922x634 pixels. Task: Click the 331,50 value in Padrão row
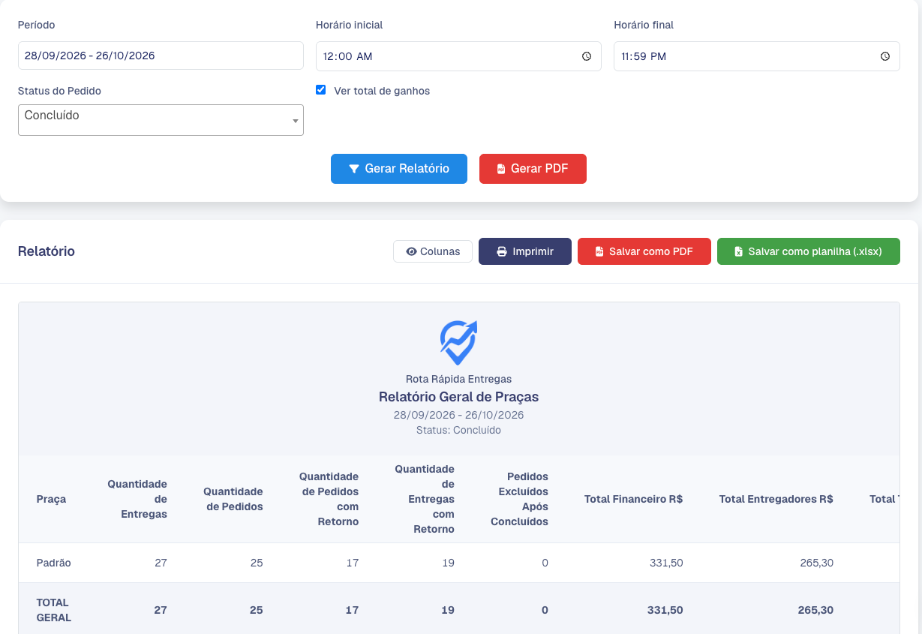(x=666, y=563)
